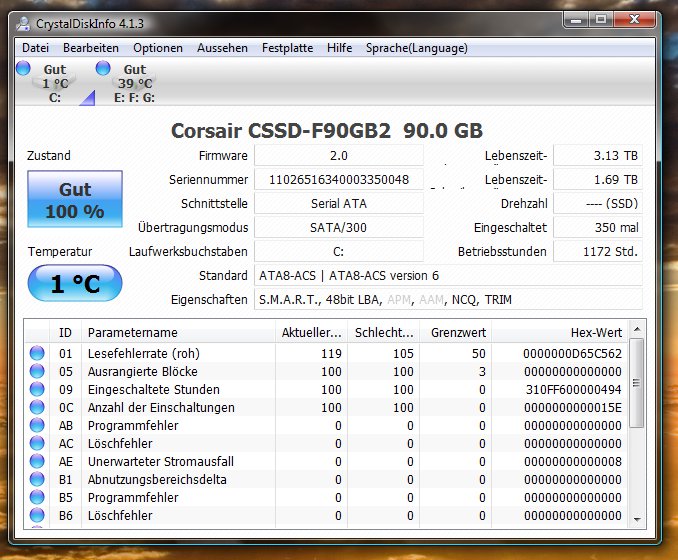Close the CrystalDiskInfo window
The width and height of the screenshot is (678, 560).
pyautogui.click(x=634, y=20)
